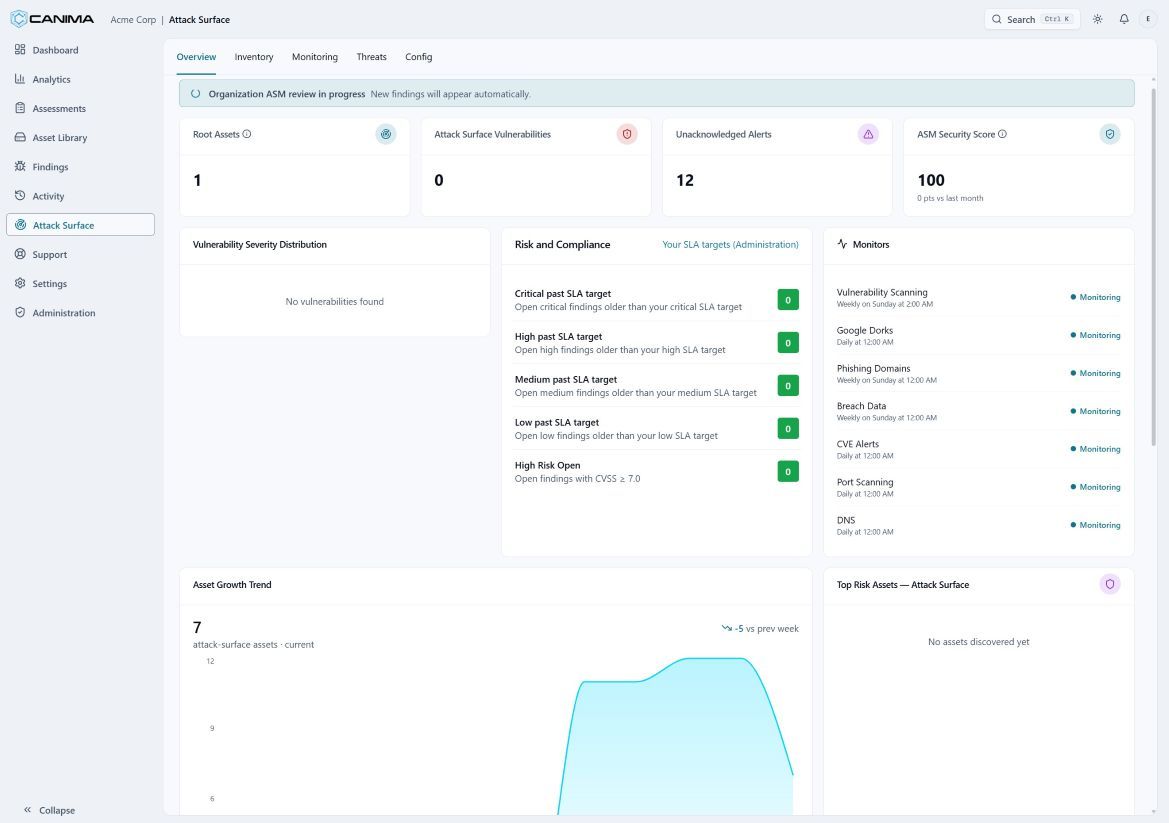
Task: Open the Breach Data monitor
Action: click(978, 412)
